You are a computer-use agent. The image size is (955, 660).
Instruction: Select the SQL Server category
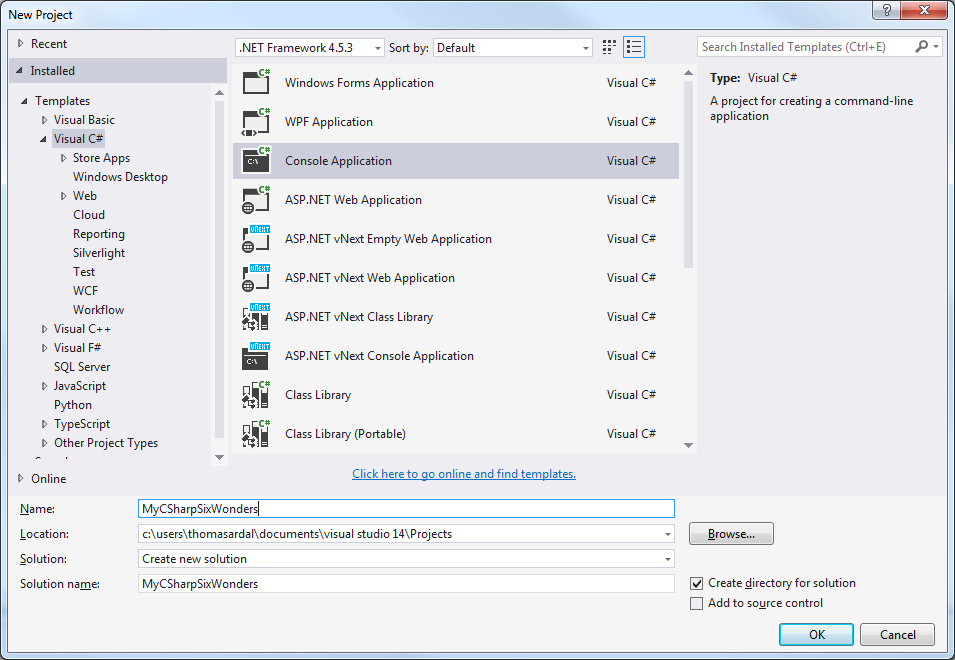(x=82, y=367)
